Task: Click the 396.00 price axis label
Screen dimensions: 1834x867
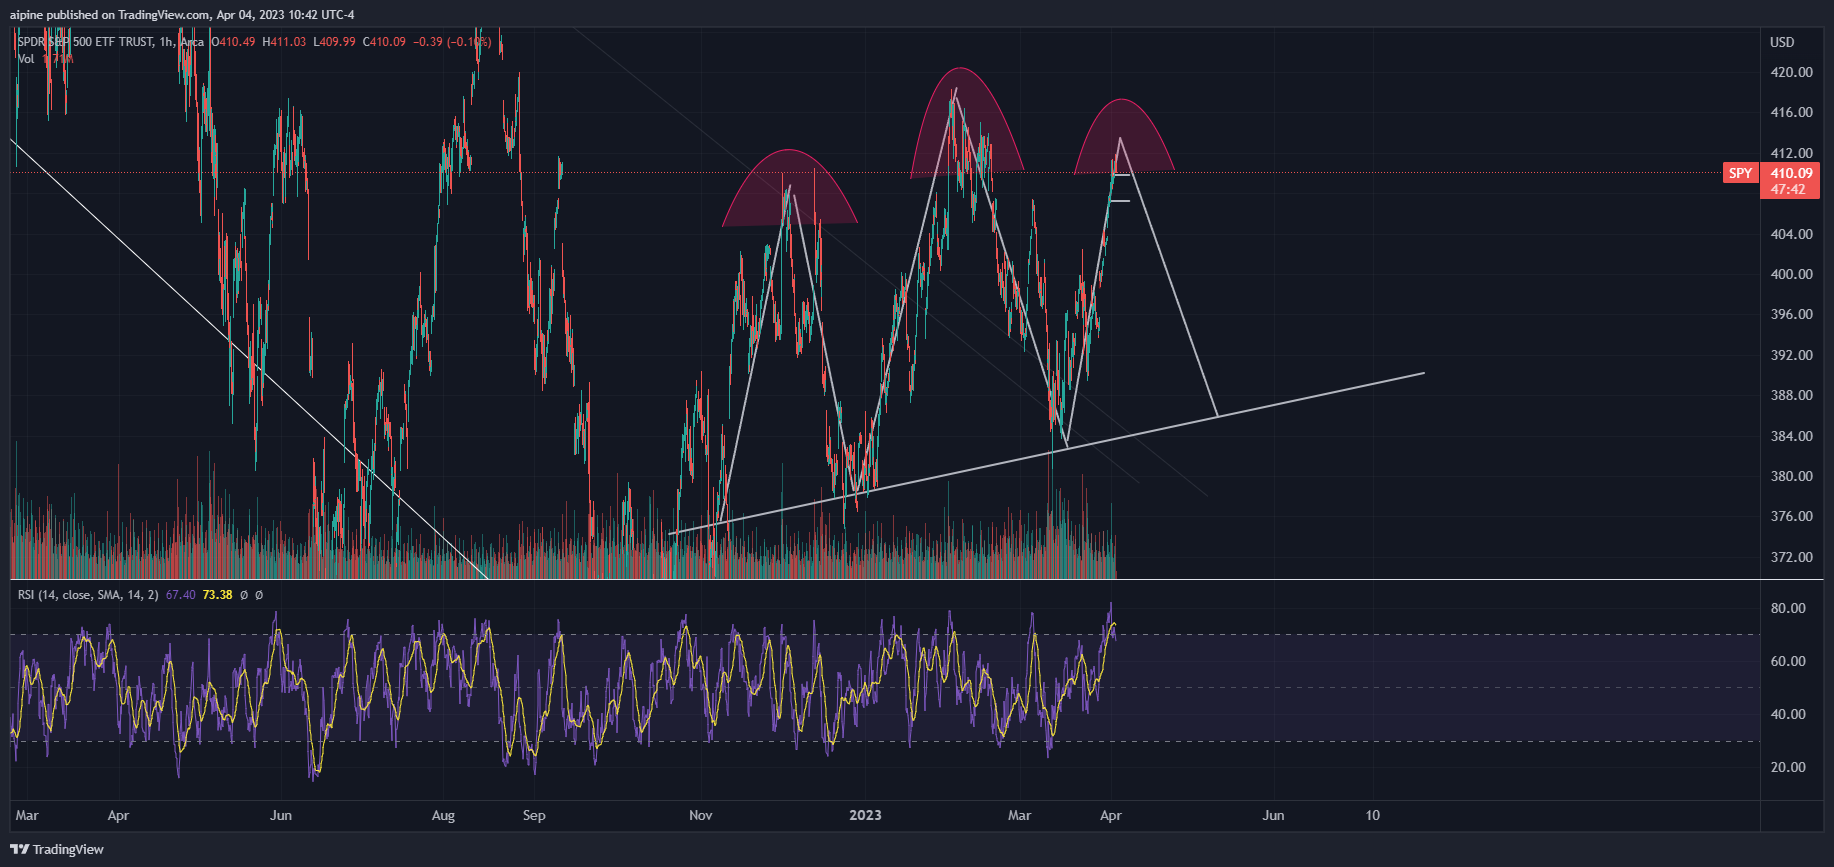Action: point(1791,314)
